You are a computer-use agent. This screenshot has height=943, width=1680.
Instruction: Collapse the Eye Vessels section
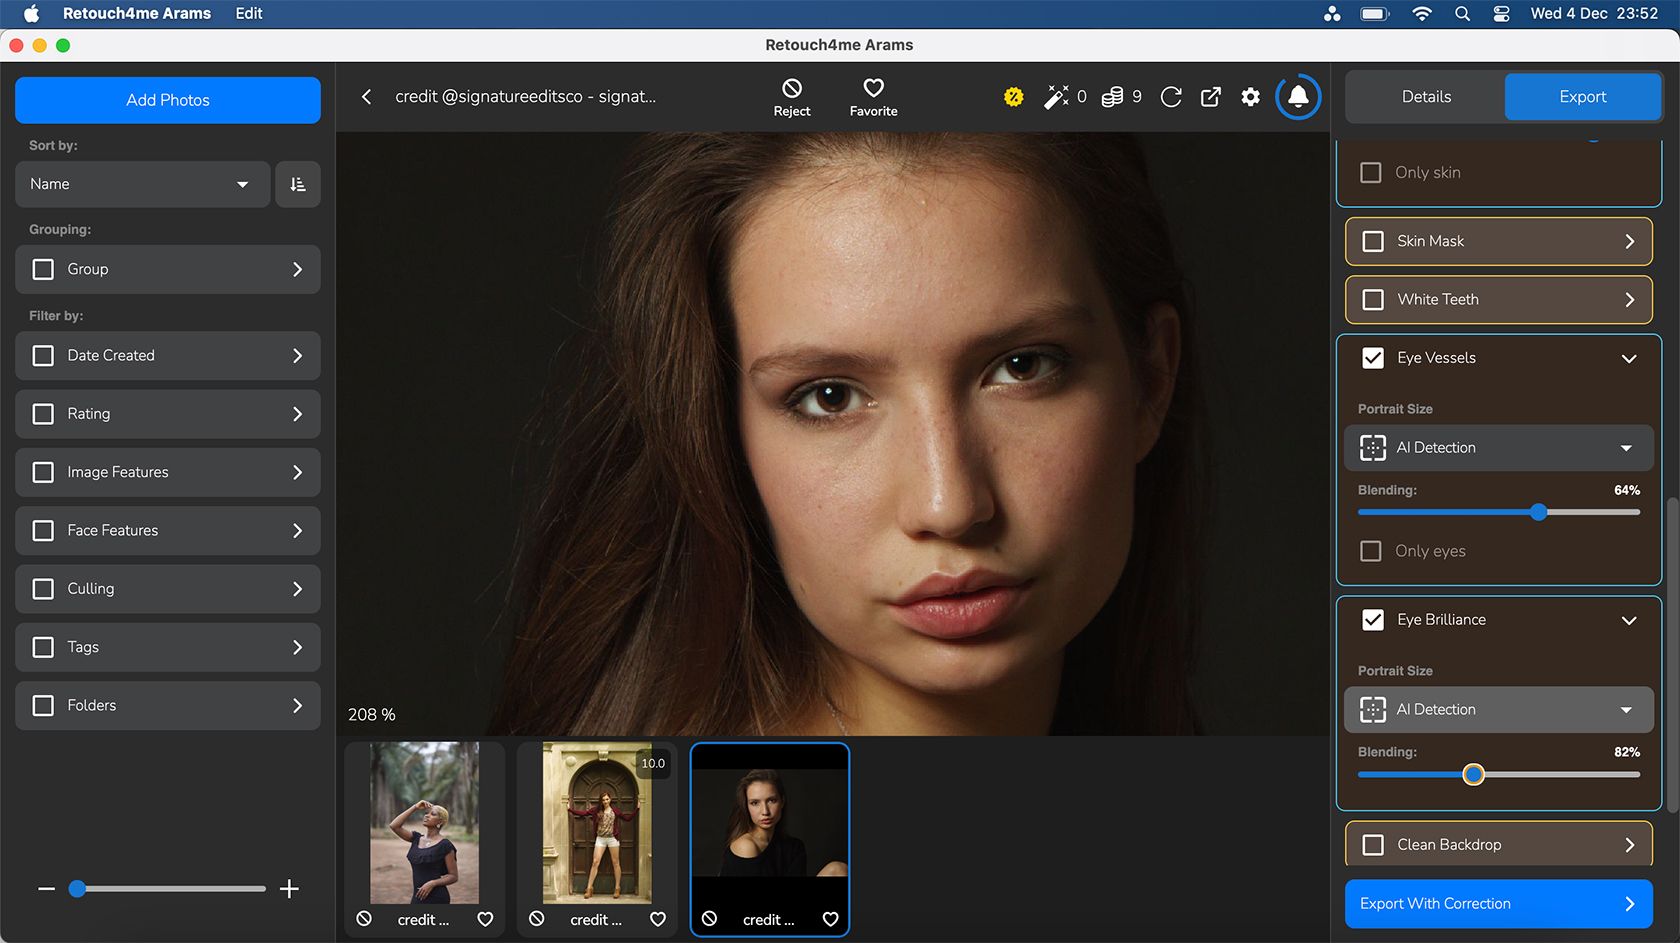point(1629,358)
